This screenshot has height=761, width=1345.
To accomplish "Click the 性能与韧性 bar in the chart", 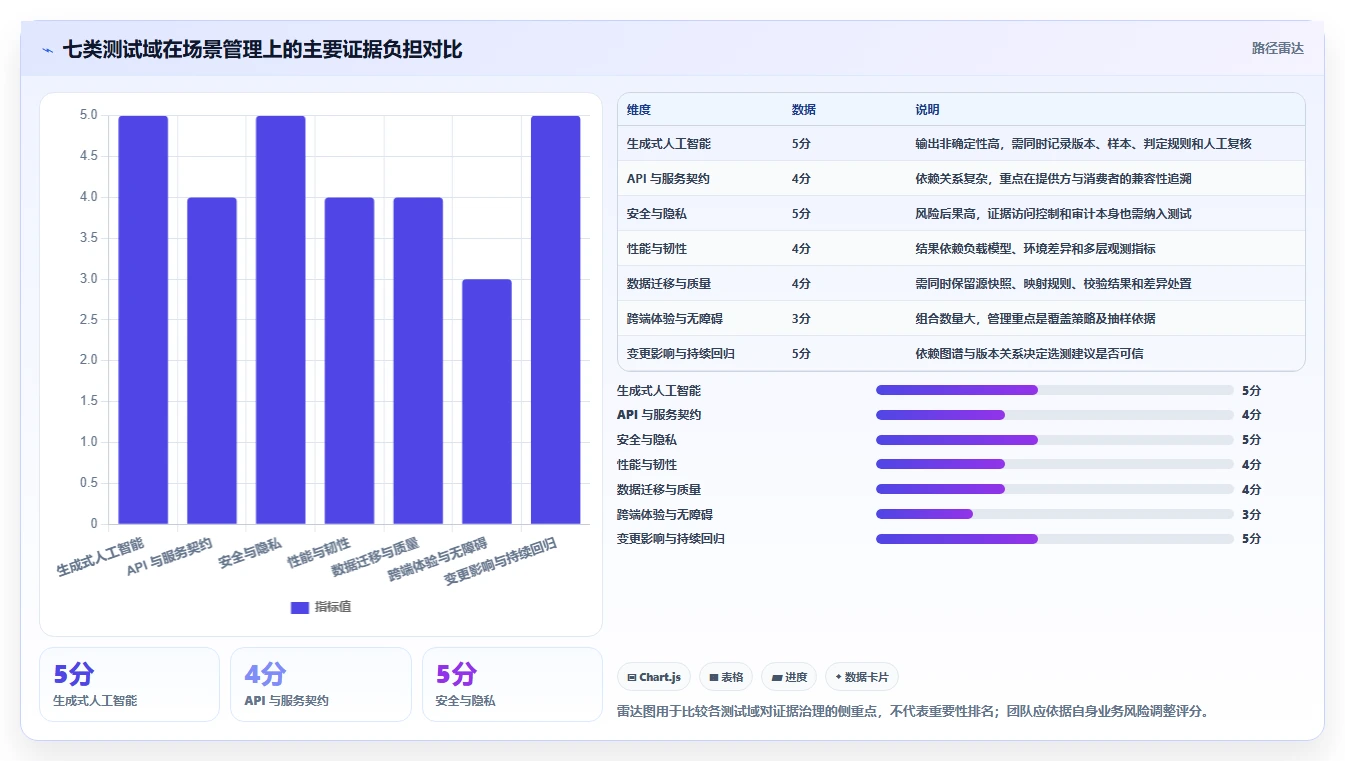I will (x=349, y=360).
